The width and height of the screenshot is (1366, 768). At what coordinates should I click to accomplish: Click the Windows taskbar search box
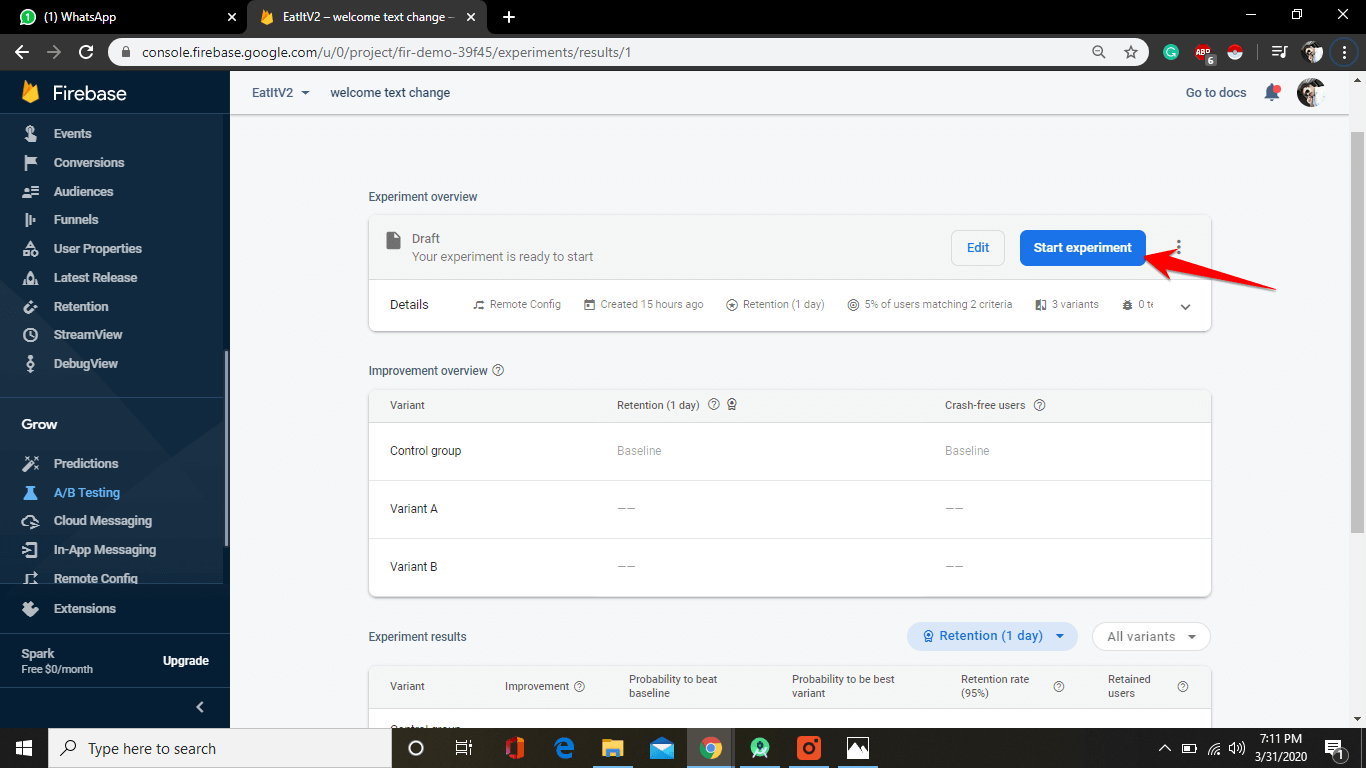tap(220, 748)
